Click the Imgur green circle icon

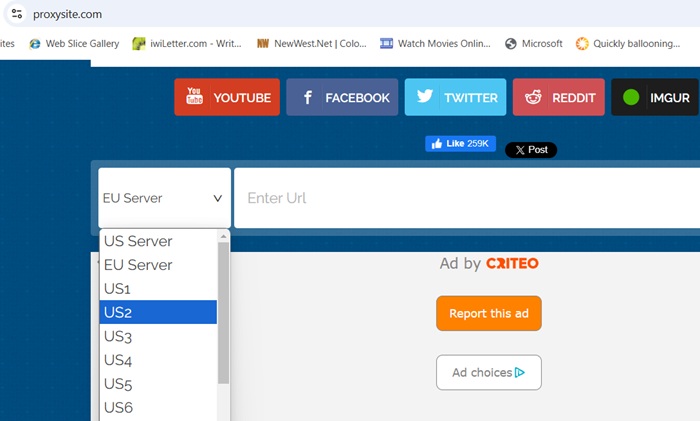(631, 97)
